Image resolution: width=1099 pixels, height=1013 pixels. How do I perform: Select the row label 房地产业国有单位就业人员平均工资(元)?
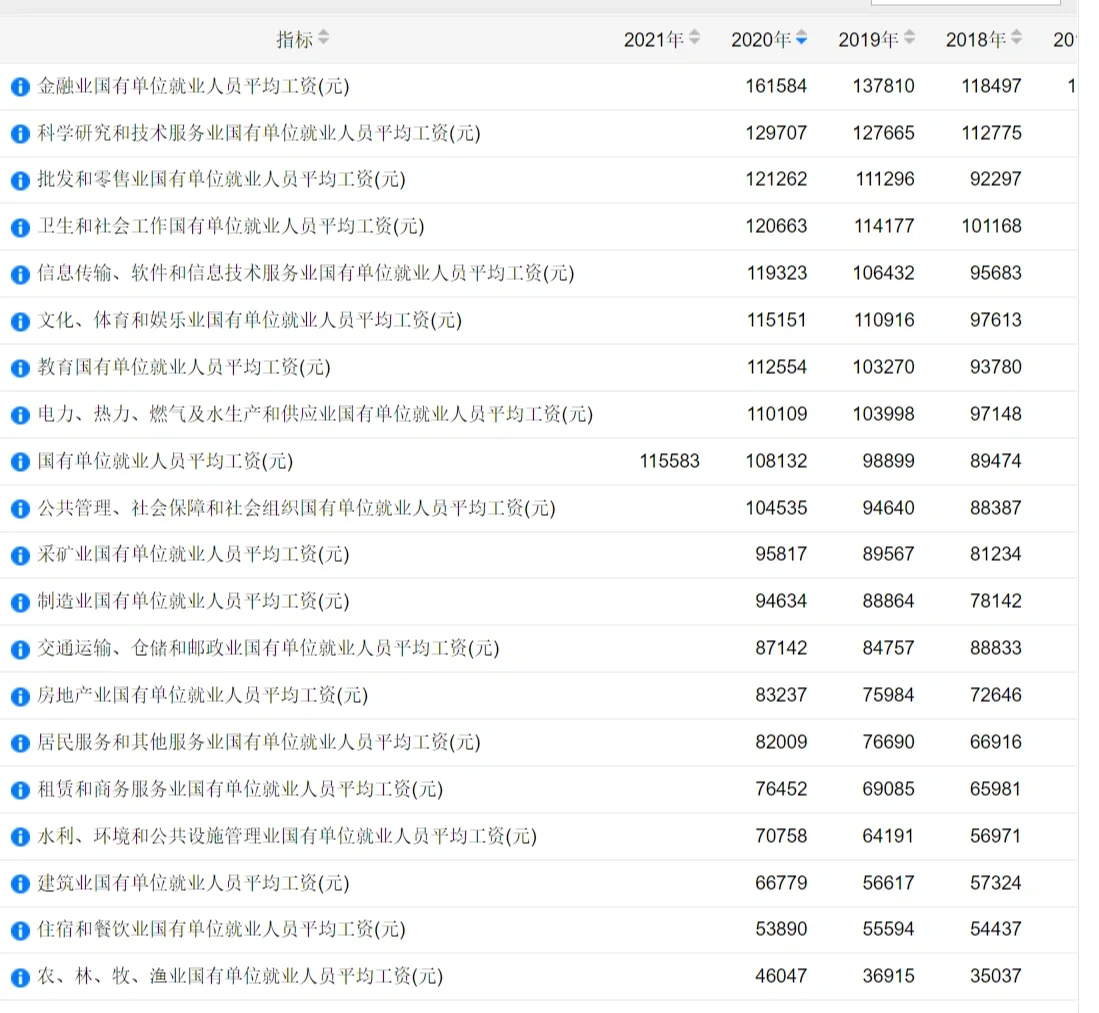pos(203,695)
